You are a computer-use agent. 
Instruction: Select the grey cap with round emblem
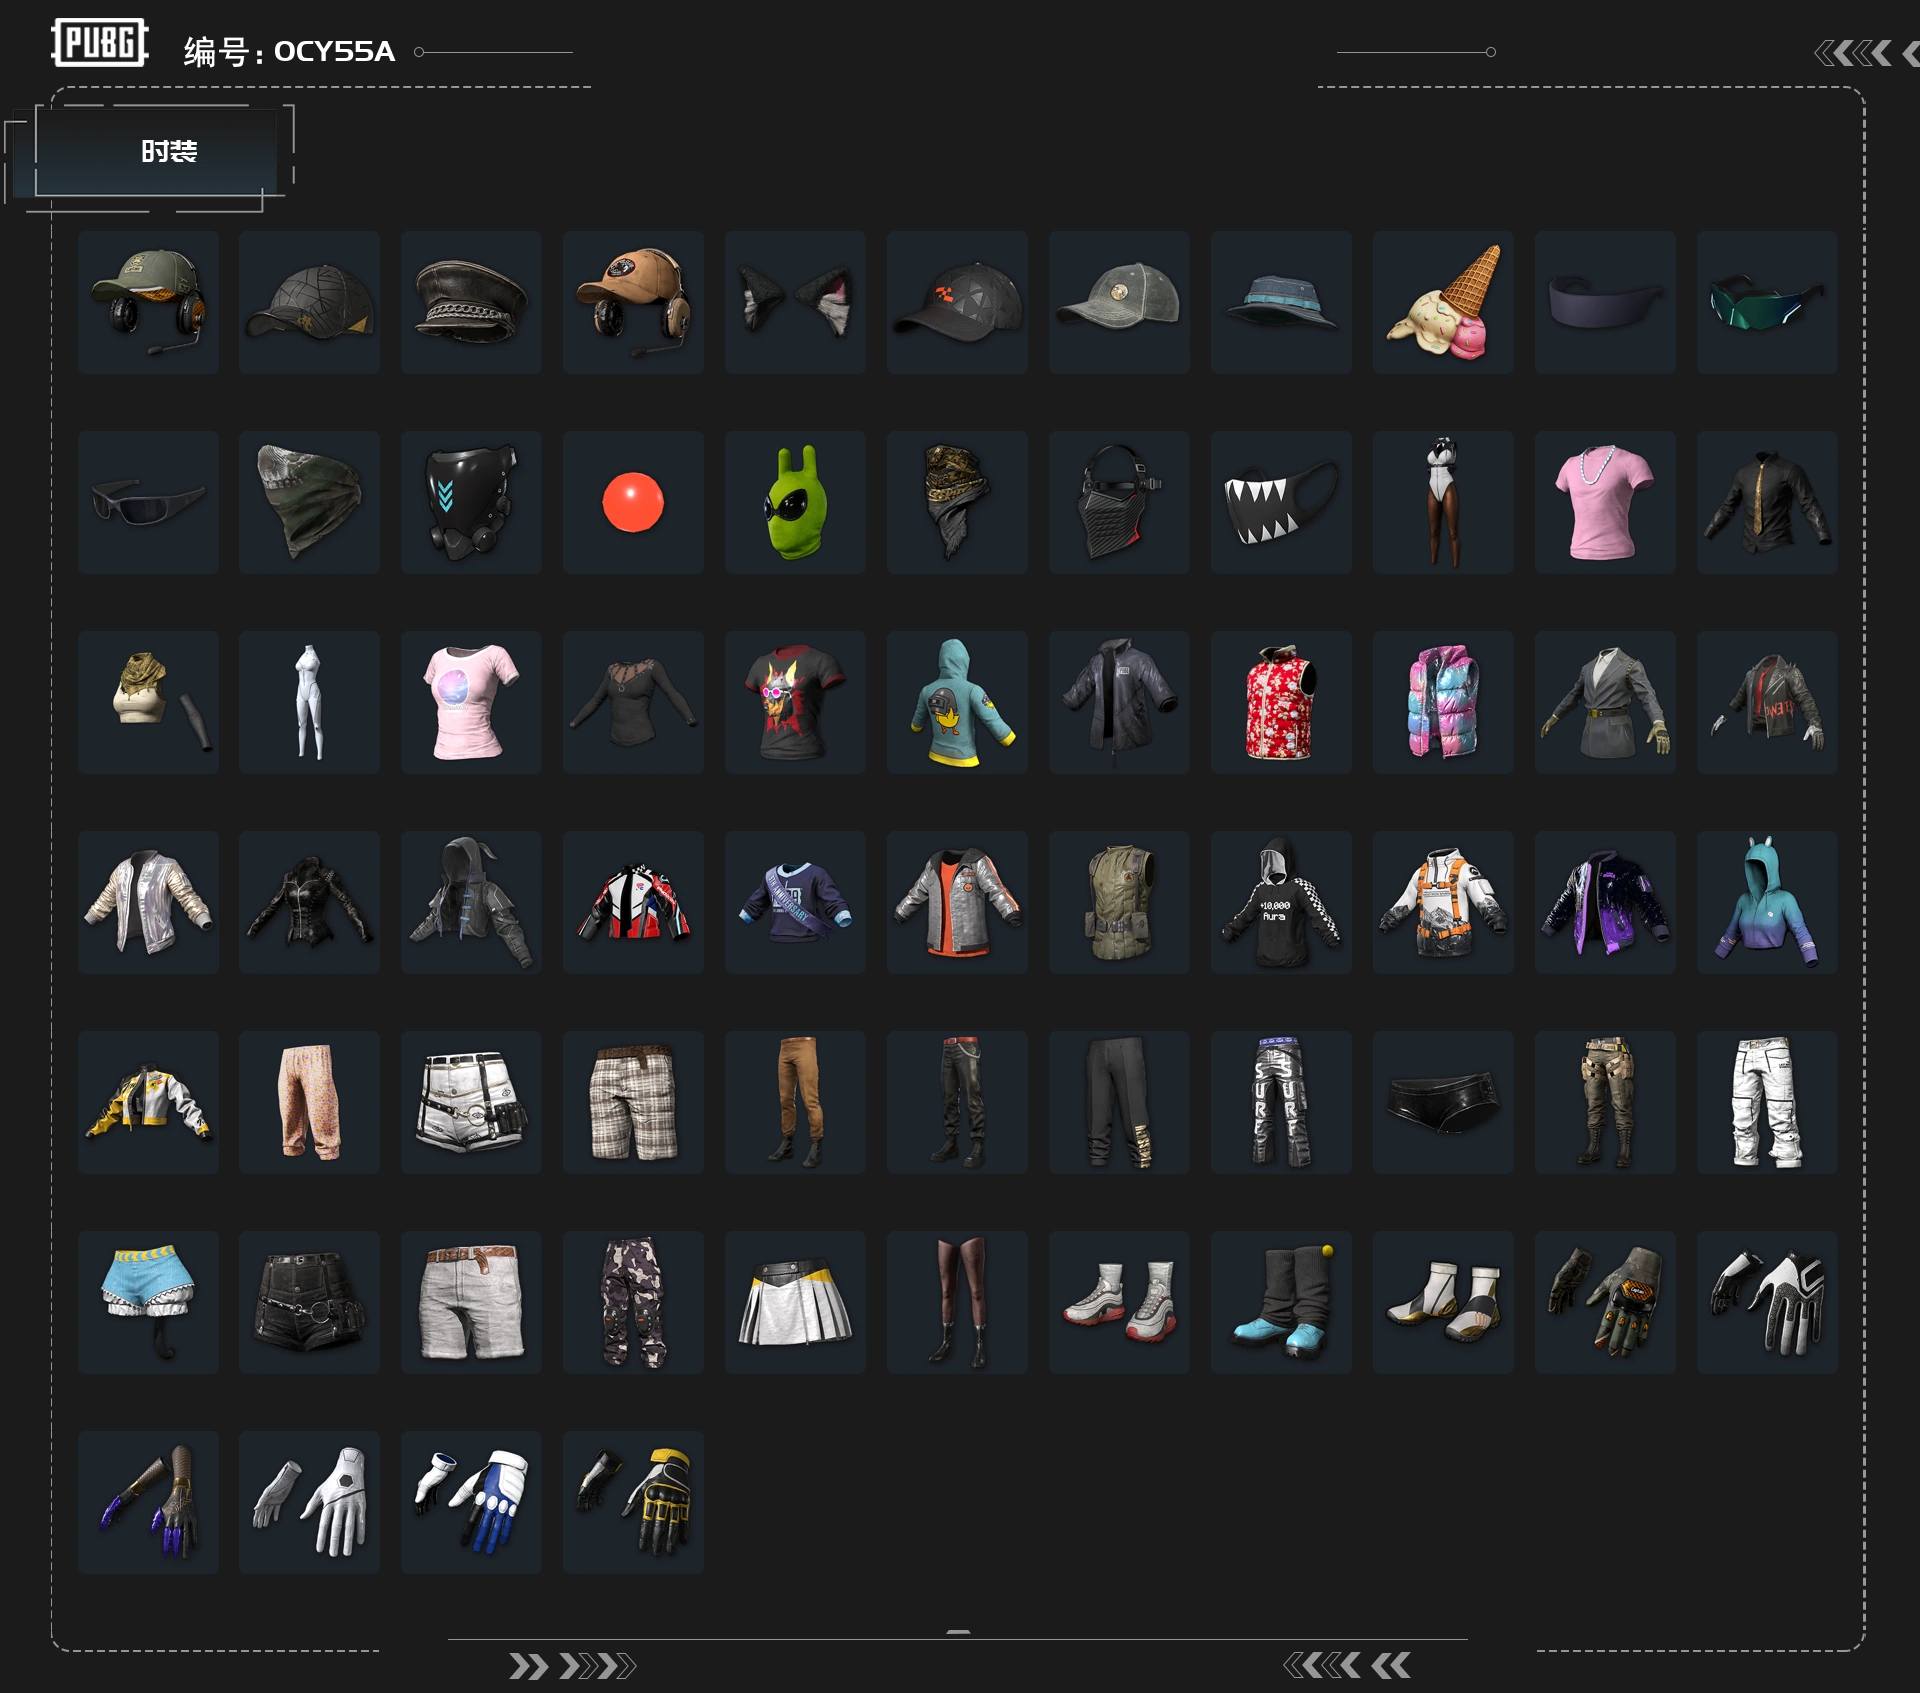(1119, 302)
